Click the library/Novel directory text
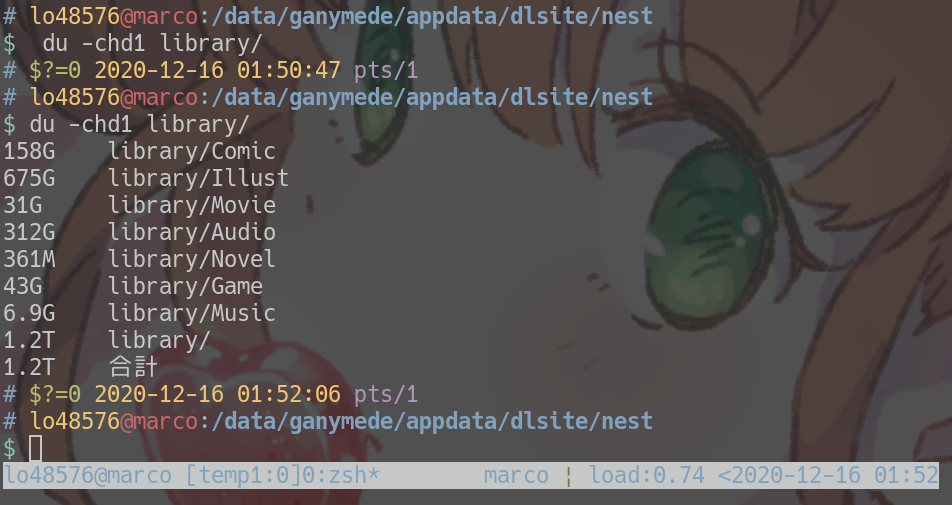 click(192, 259)
